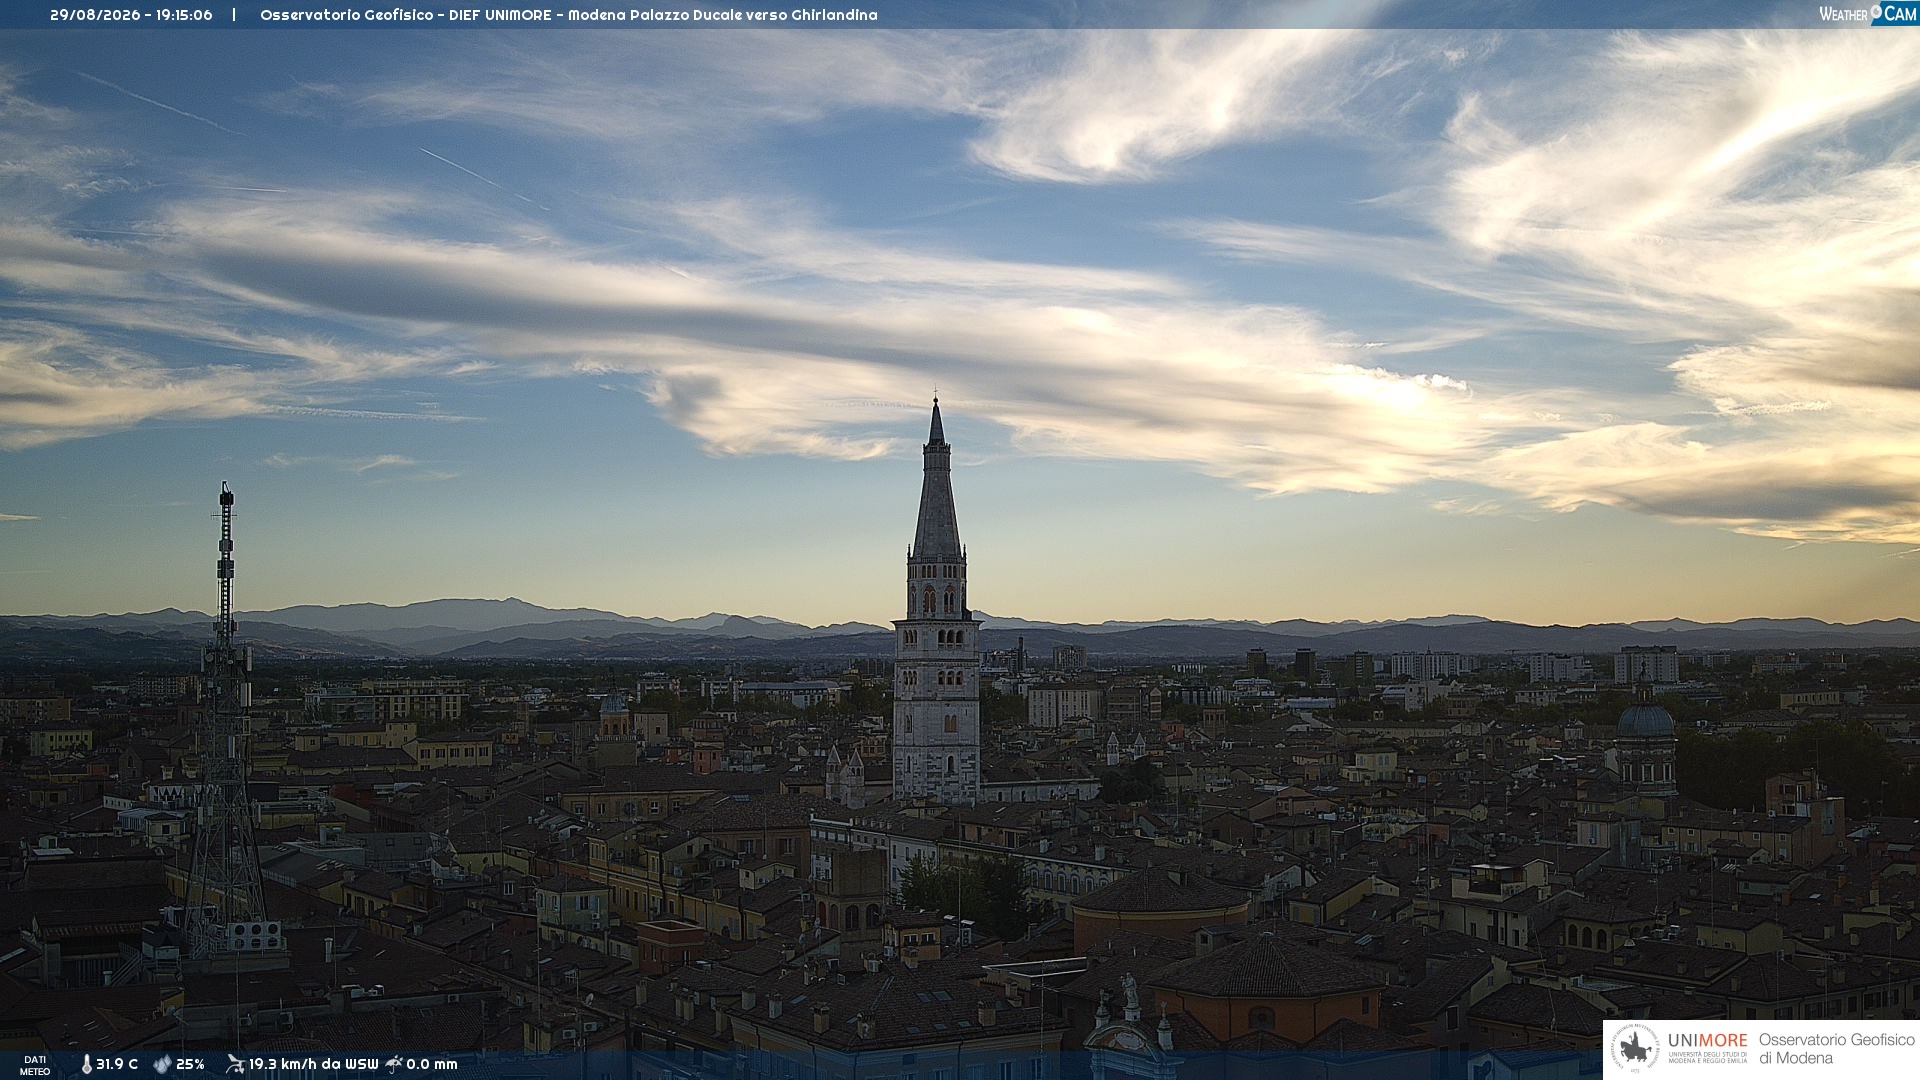Click the 29/08/2026 date stamp
This screenshot has width=1920, height=1080.
pos(96,15)
